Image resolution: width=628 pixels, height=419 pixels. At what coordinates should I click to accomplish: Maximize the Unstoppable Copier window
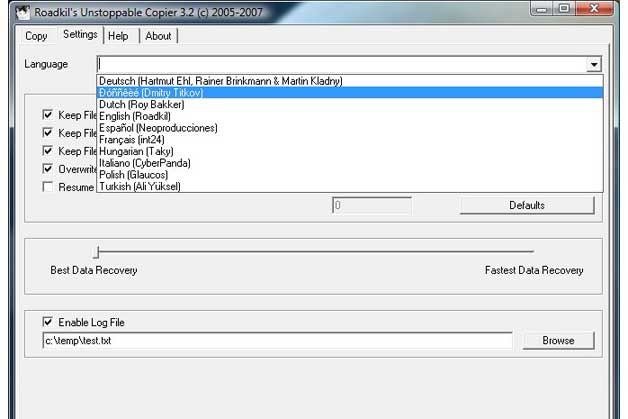[564, 9]
